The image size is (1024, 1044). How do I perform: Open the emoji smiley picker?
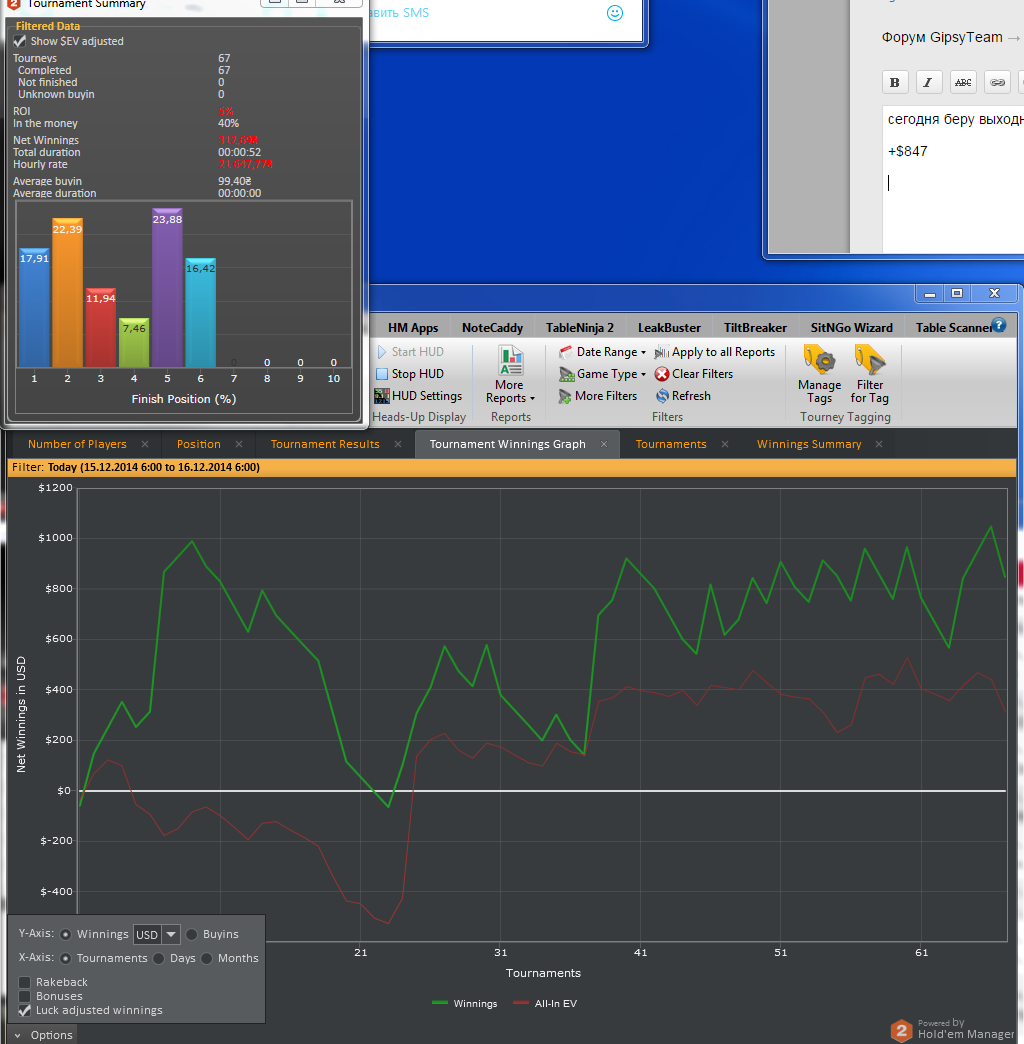click(615, 13)
